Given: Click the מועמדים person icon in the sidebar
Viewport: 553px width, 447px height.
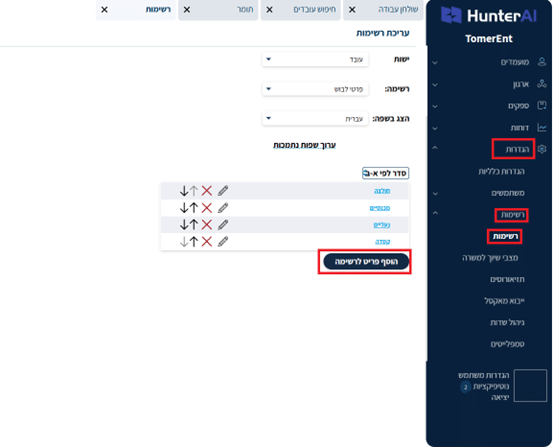Looking at the screenshot, I should click(x=542, y=62).
